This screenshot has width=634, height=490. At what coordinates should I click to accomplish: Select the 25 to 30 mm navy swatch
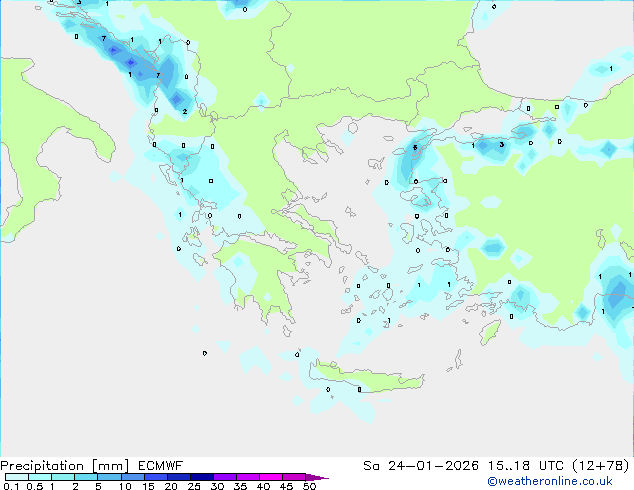201,477
